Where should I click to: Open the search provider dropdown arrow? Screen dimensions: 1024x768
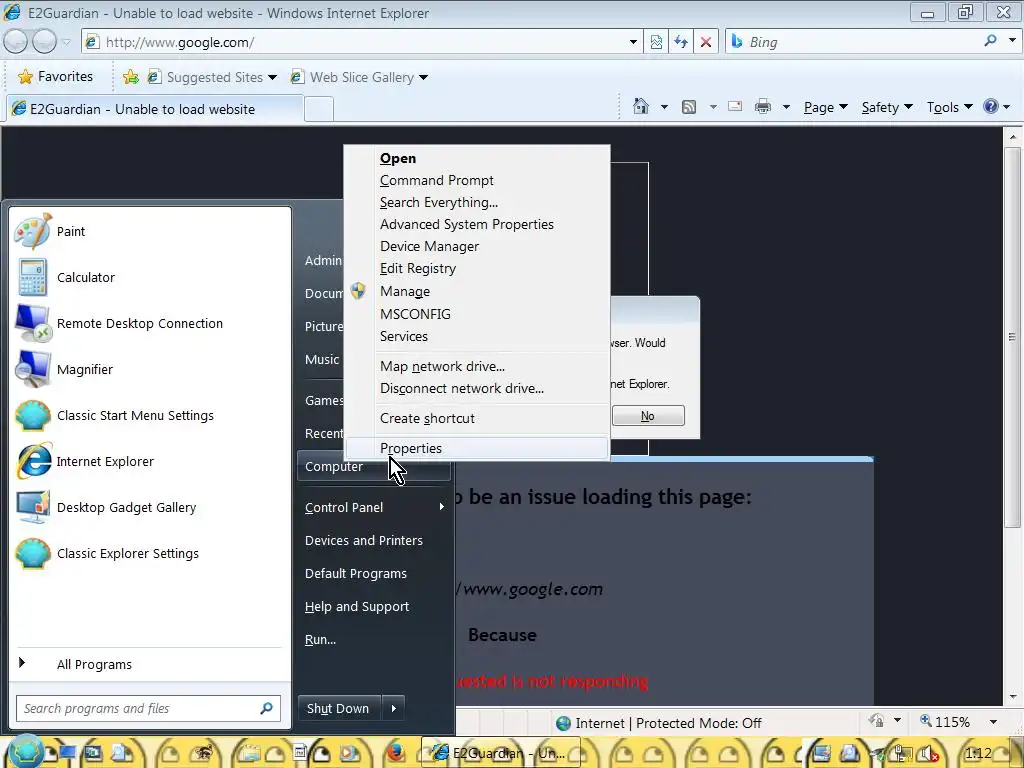pyautogui.click(x=1012, y=41)
